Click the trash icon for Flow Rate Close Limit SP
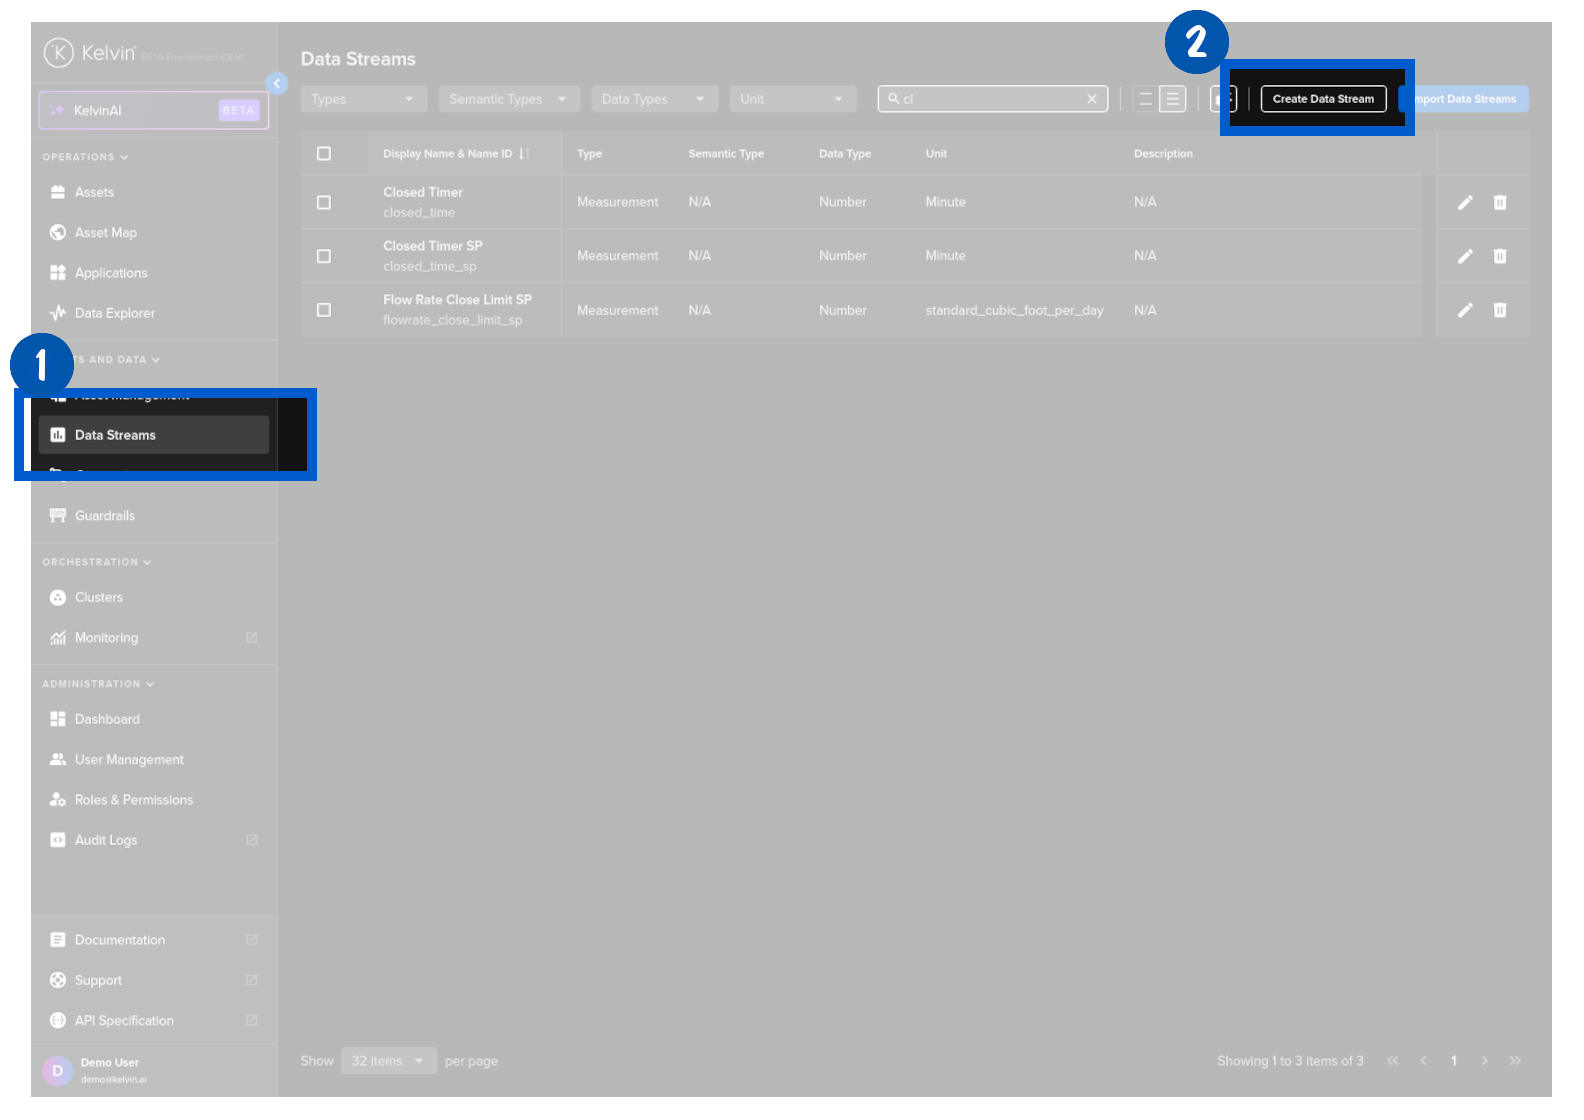The image size is (1584, 1120). (1500, 311)
